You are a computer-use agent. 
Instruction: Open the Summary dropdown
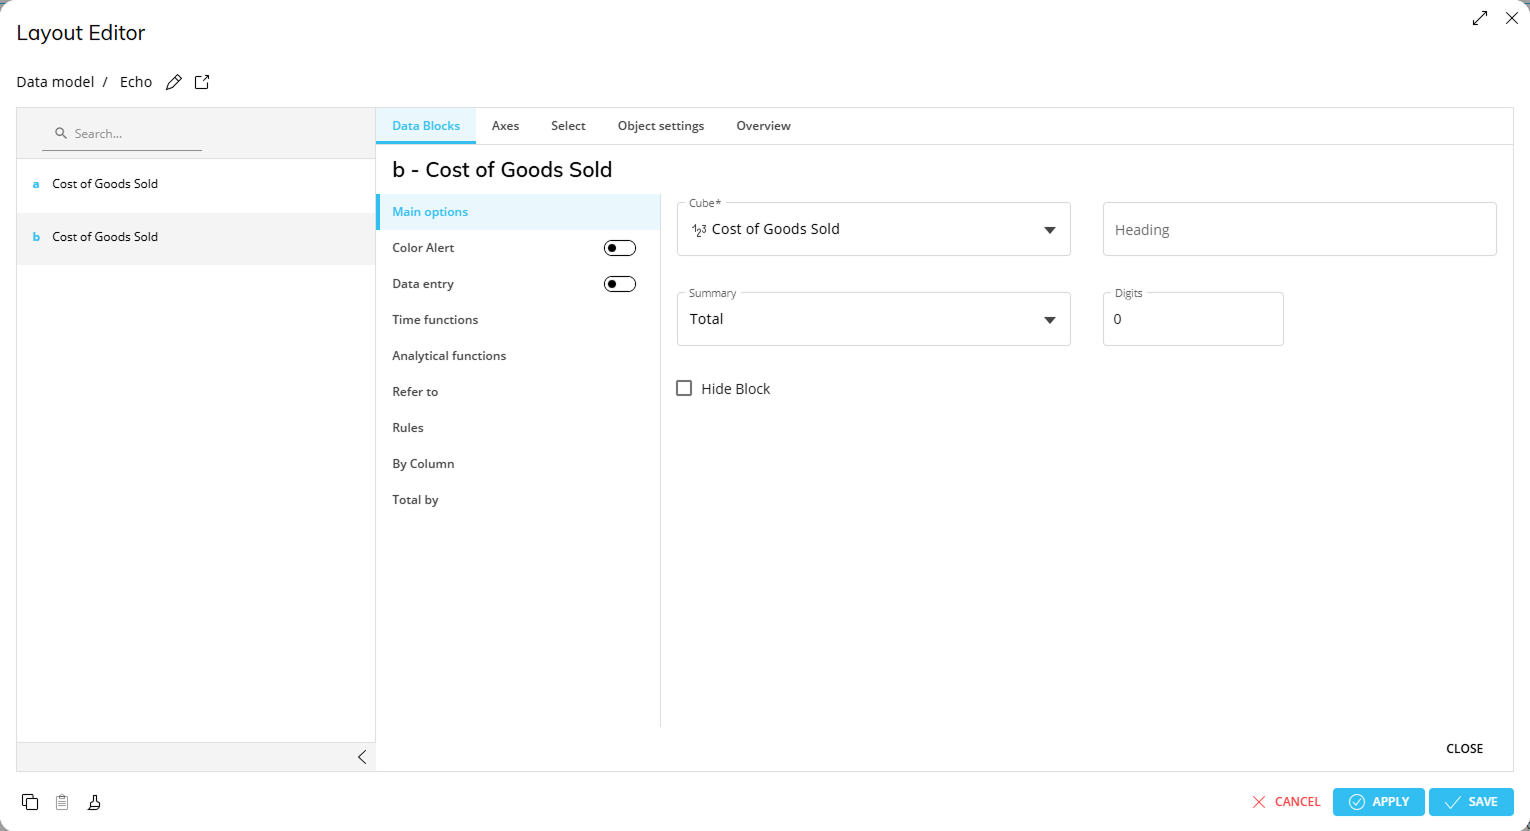(874, 319)
